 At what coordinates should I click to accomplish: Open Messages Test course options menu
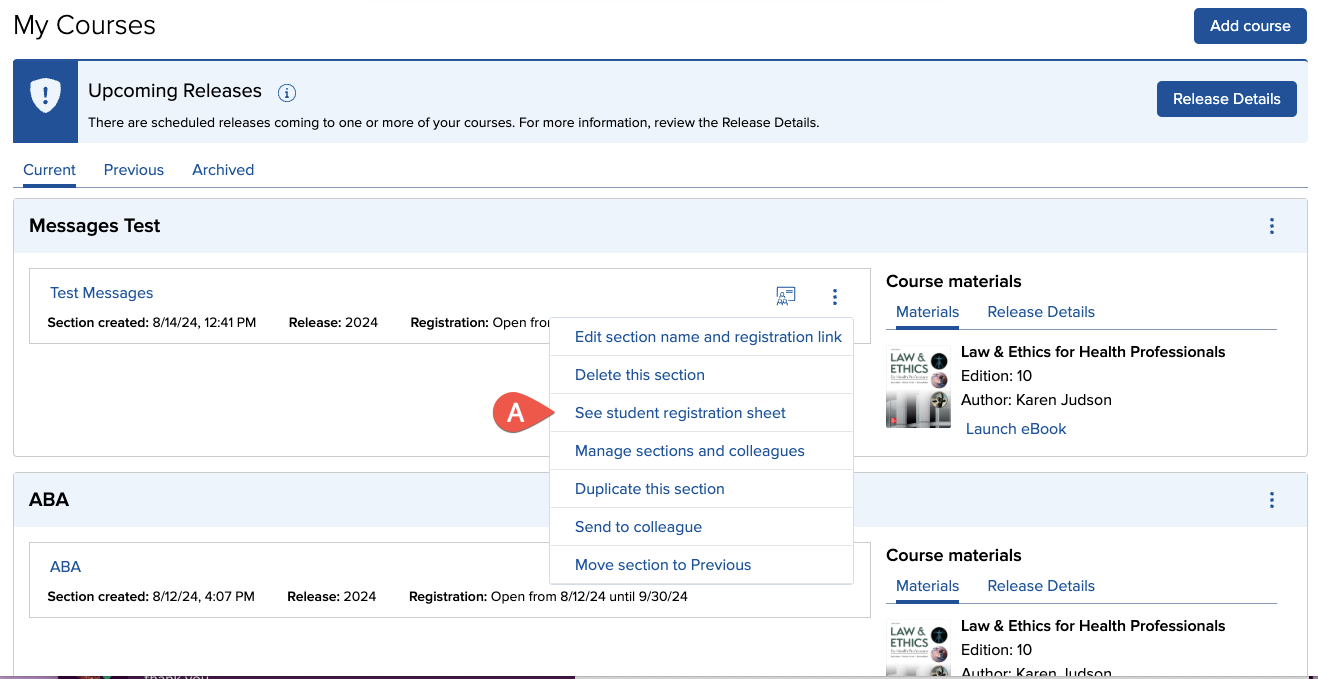pos(1271,226)
